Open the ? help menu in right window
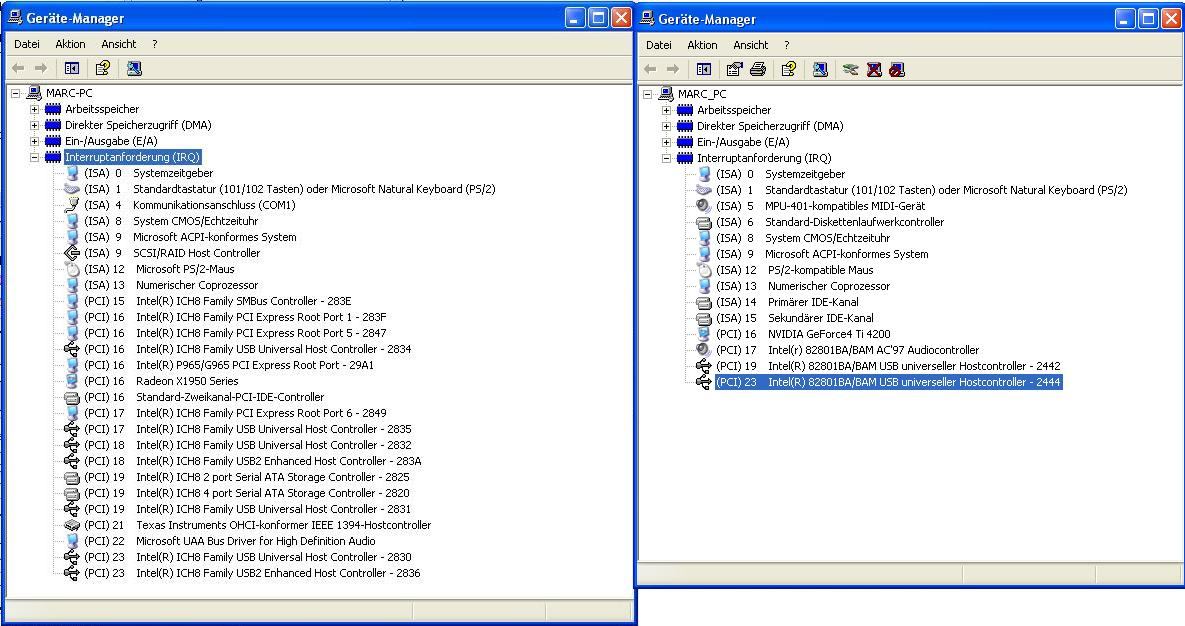Viewport: 1185px width, 626px height. (x=787, y=45)
